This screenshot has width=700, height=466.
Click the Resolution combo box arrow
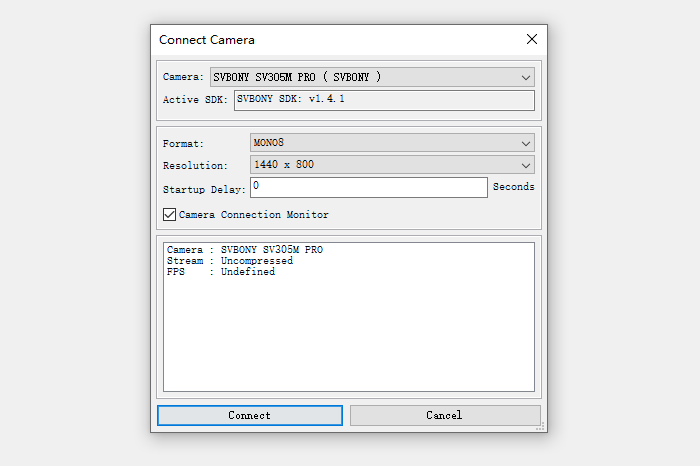tap(526, 165)
